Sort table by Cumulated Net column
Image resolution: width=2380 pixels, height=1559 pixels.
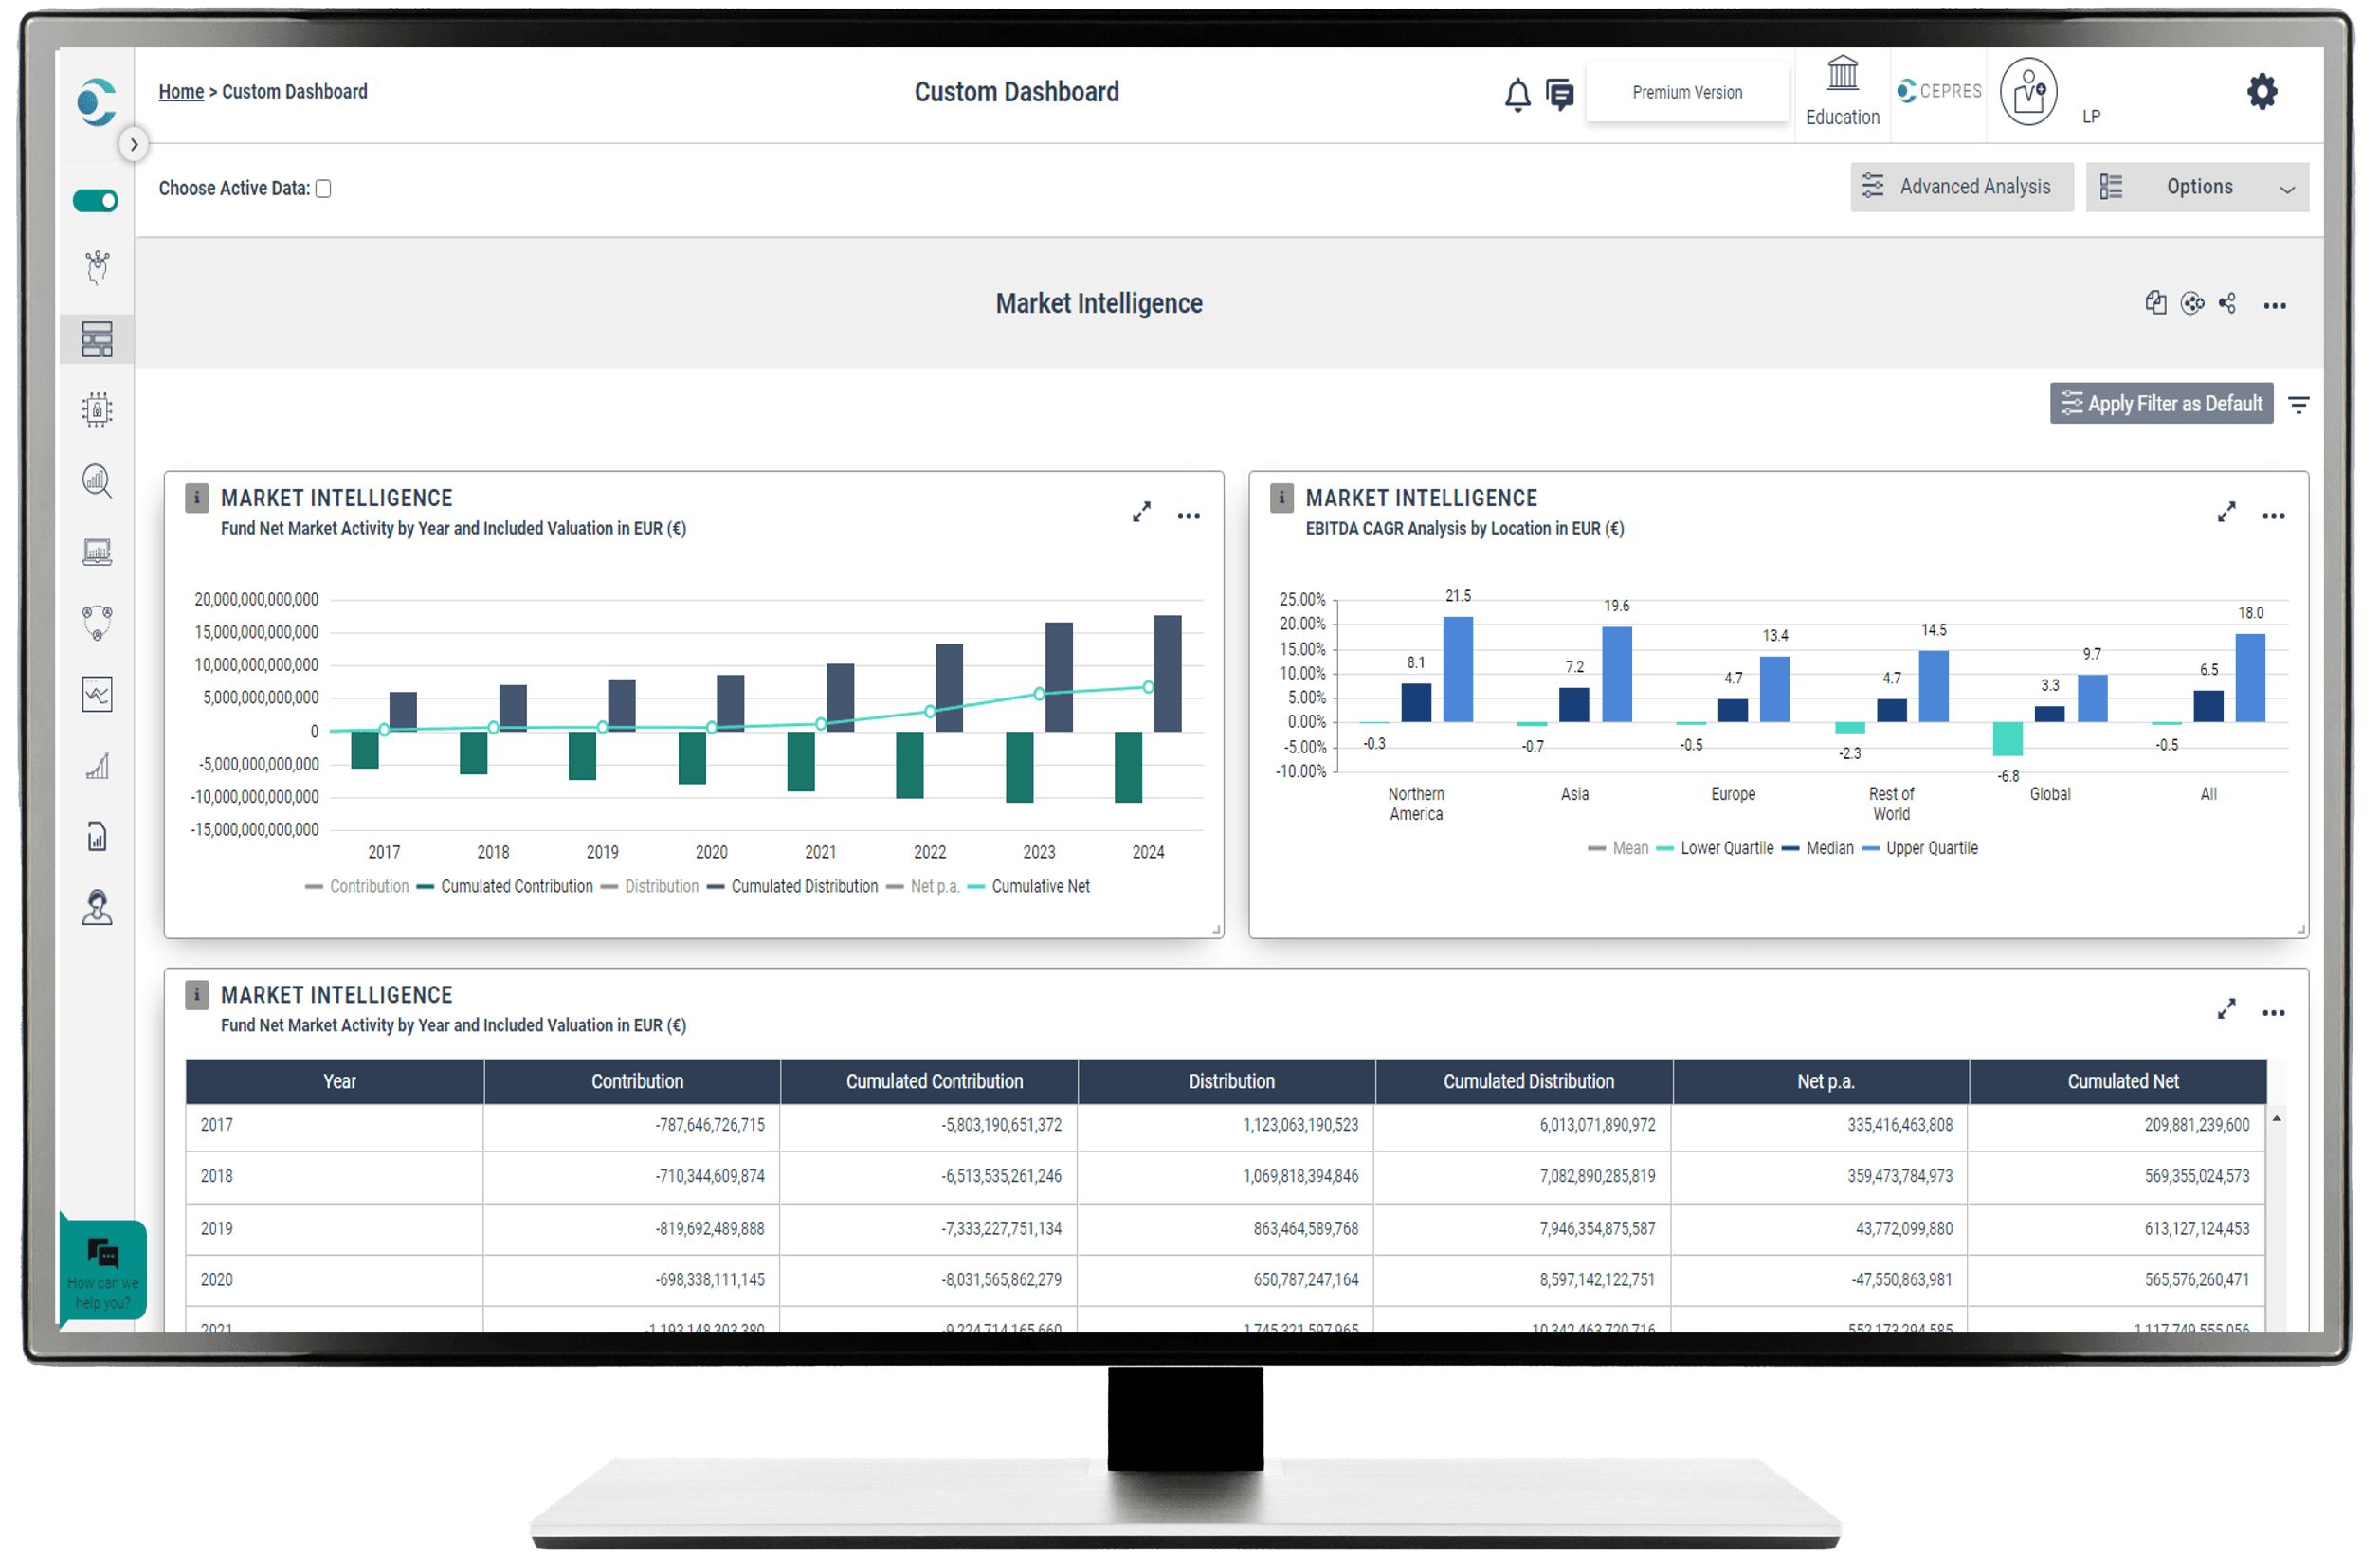pos(2118,1082)
